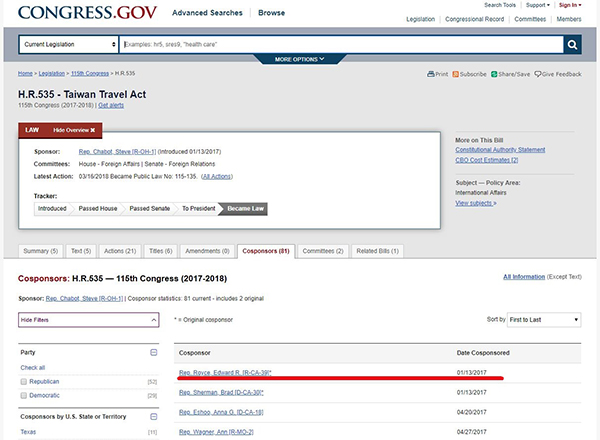Collapse Cosponsors by U.S. State section
600x440 pixels.
[x=153, y=415]
